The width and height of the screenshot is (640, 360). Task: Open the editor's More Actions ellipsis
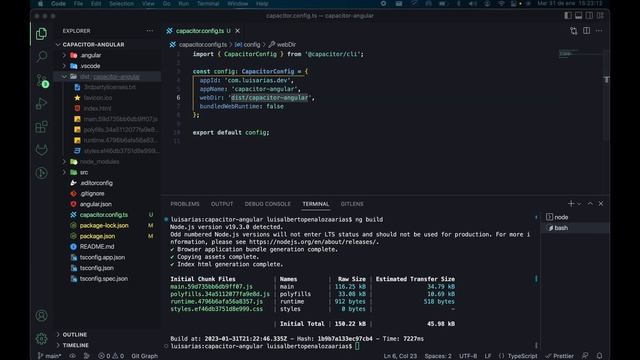pyautogui.click(x=599, y=31)
